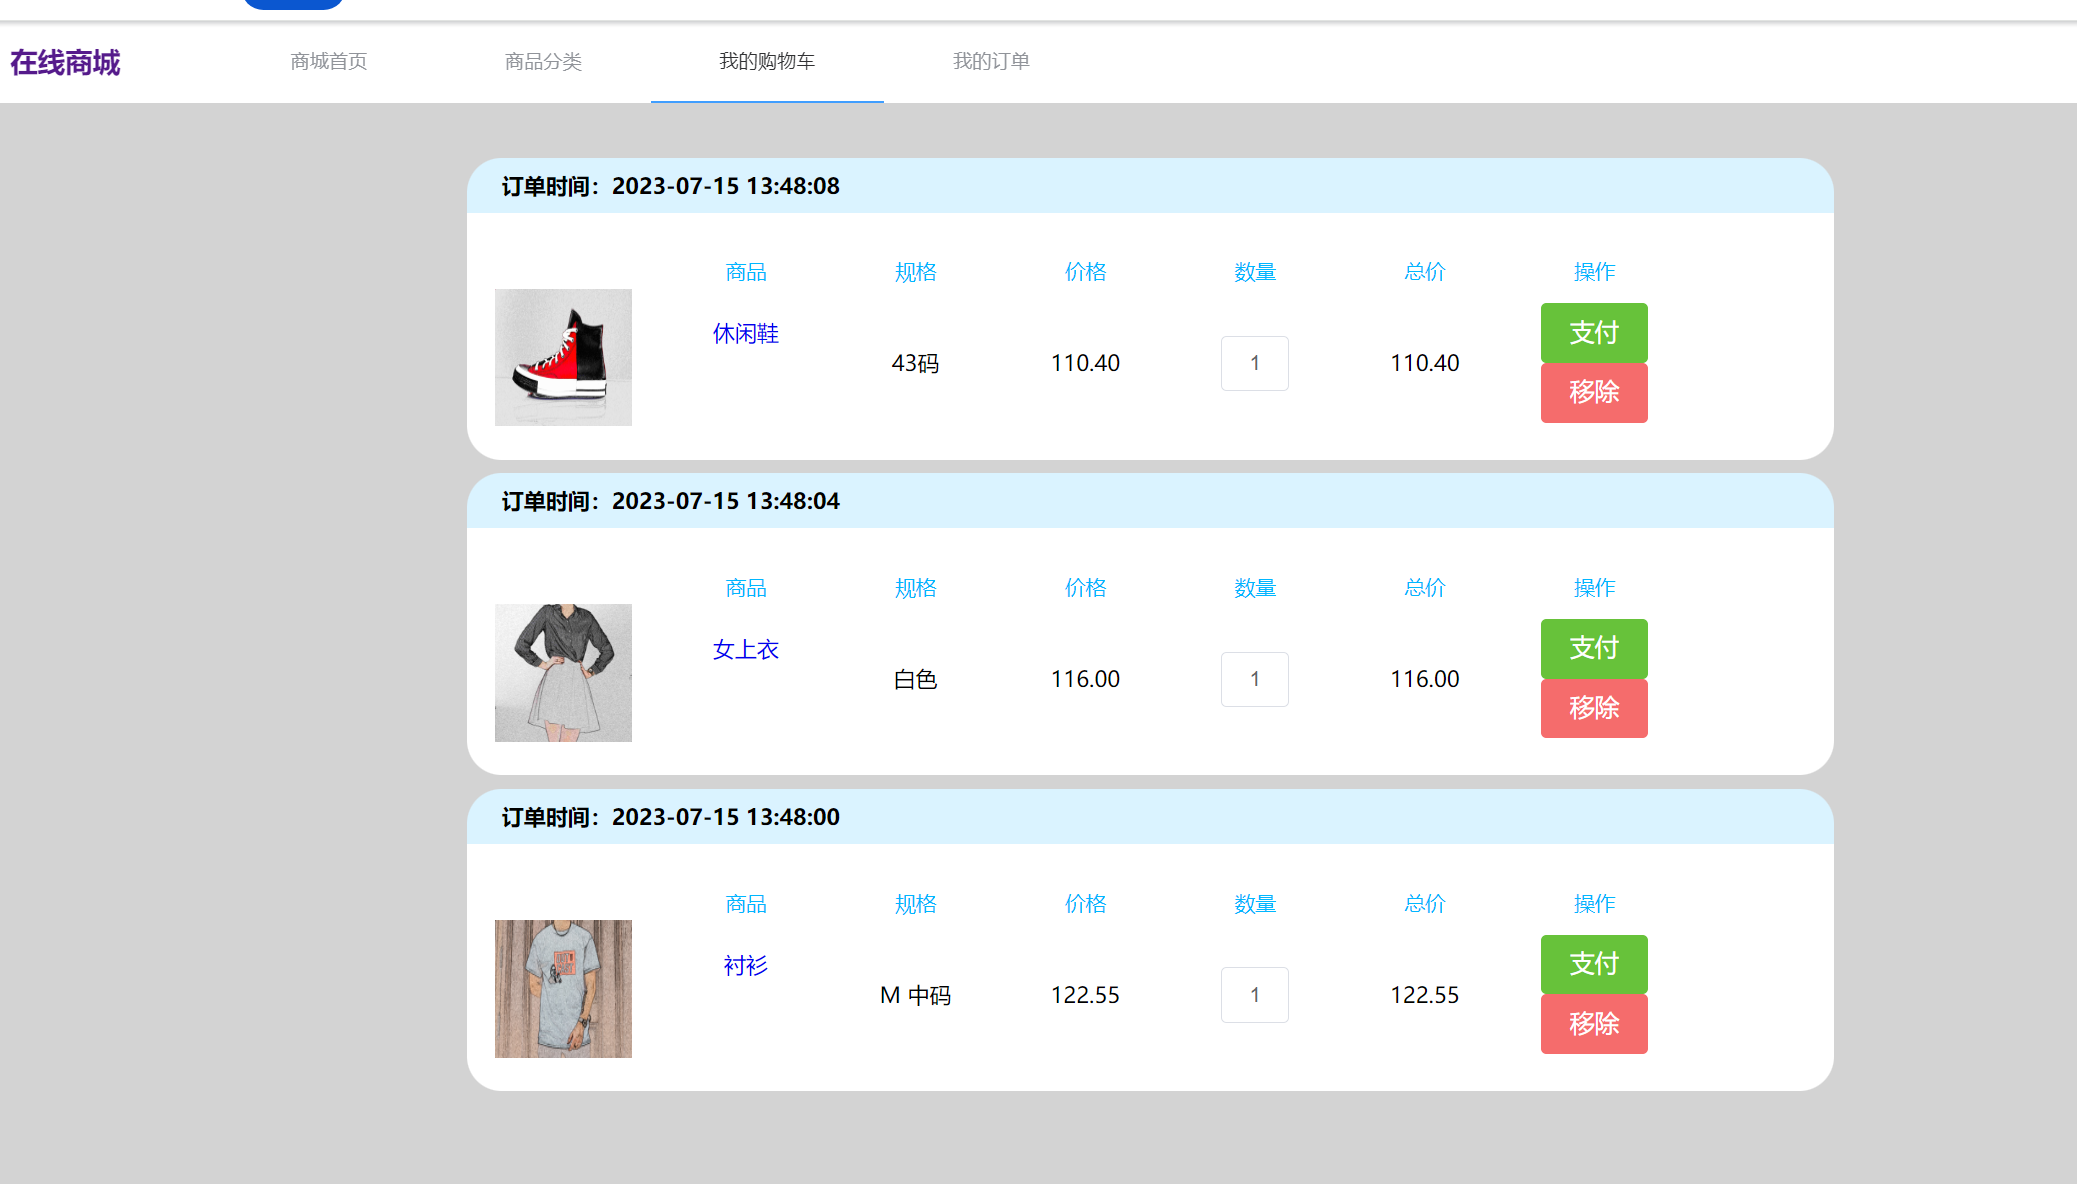Go to 我的订单 tab
Viewport: 2077px width, 1184px height.
coord(991,61)
